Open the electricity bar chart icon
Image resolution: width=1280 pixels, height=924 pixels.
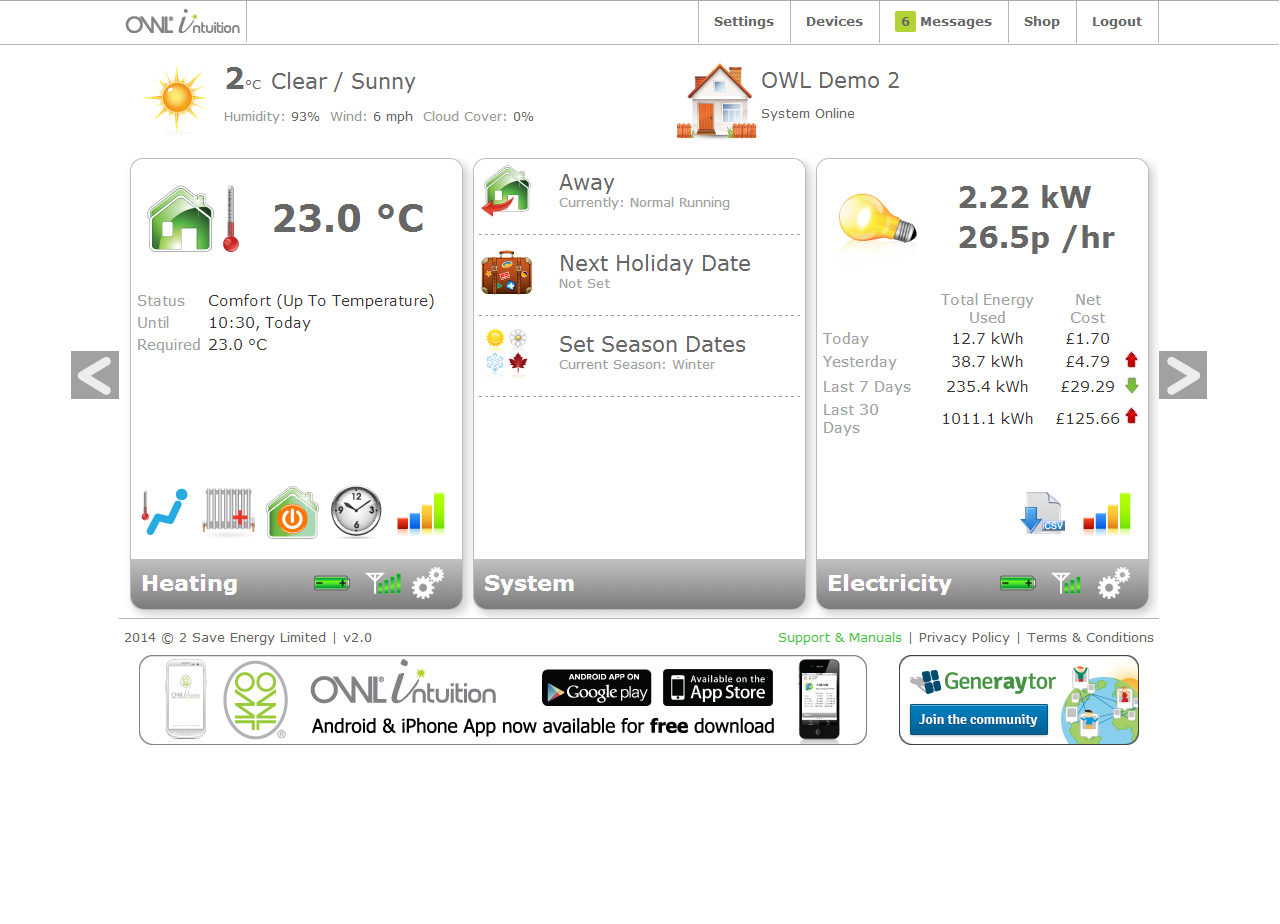click(x=1106, y=512)
